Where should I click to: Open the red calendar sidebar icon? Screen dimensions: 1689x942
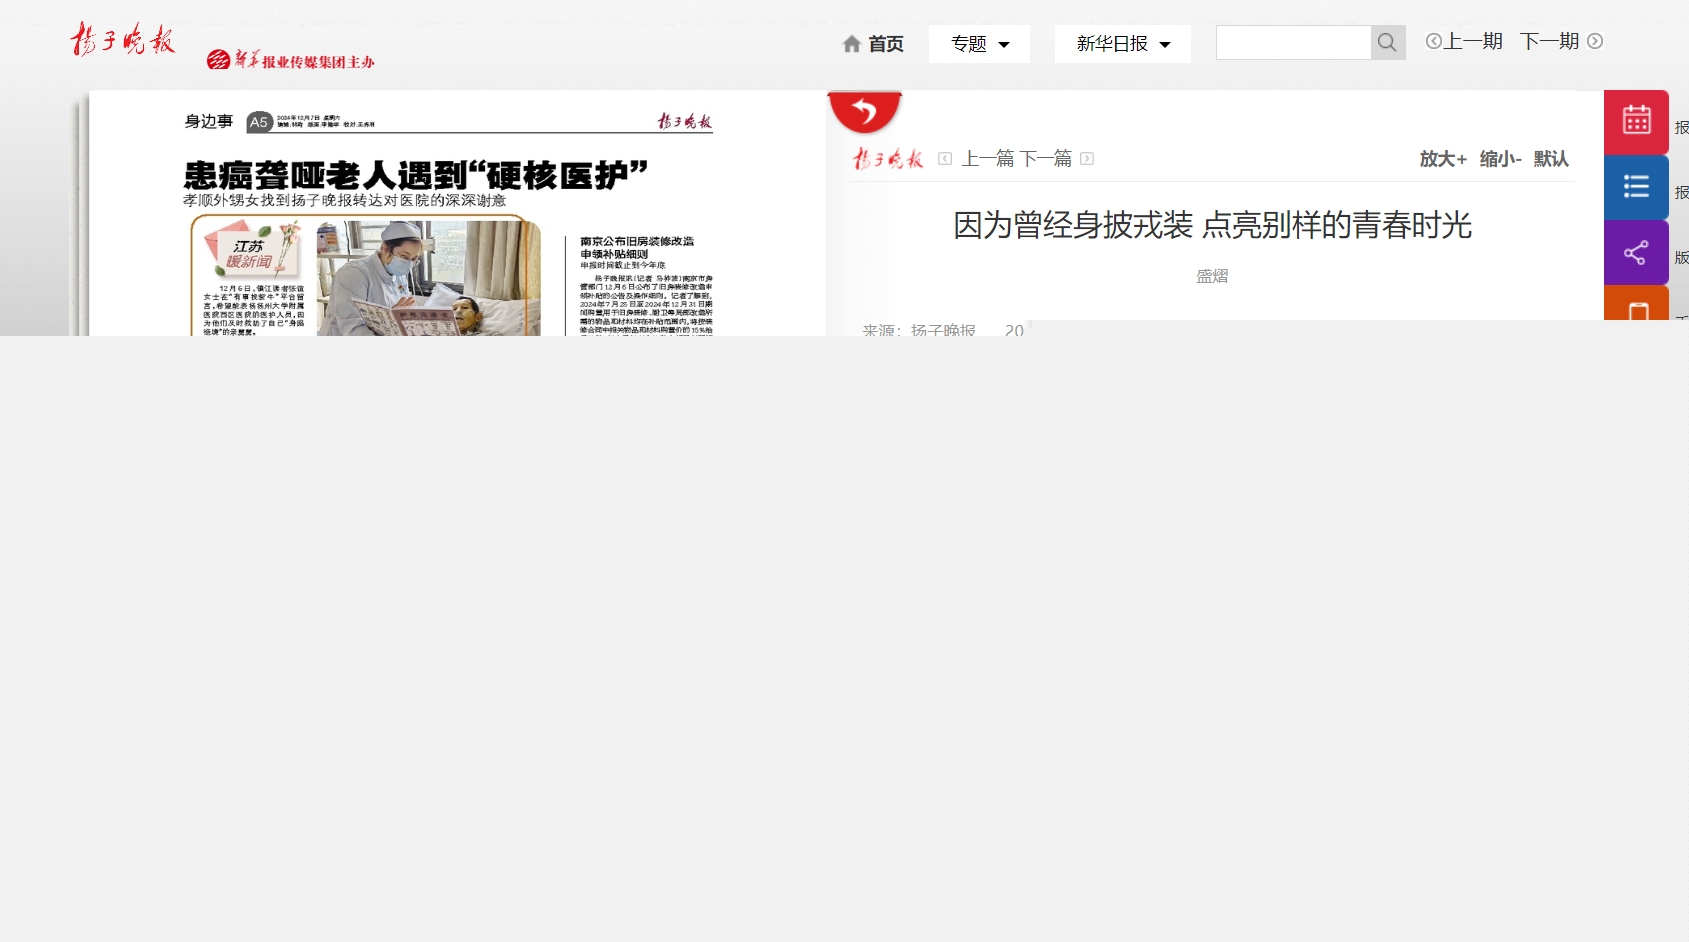(x=1636, y=121)
